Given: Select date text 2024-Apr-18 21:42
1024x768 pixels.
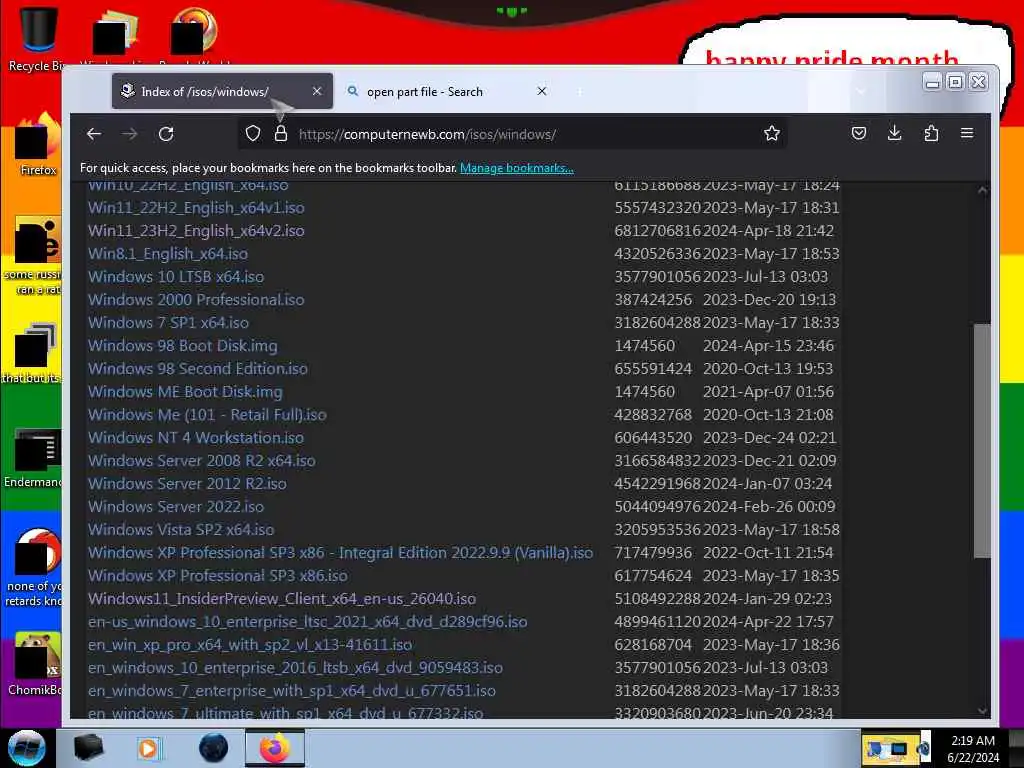Looking at the screenshot, I should pyautogui.click(x=769, y=231).
